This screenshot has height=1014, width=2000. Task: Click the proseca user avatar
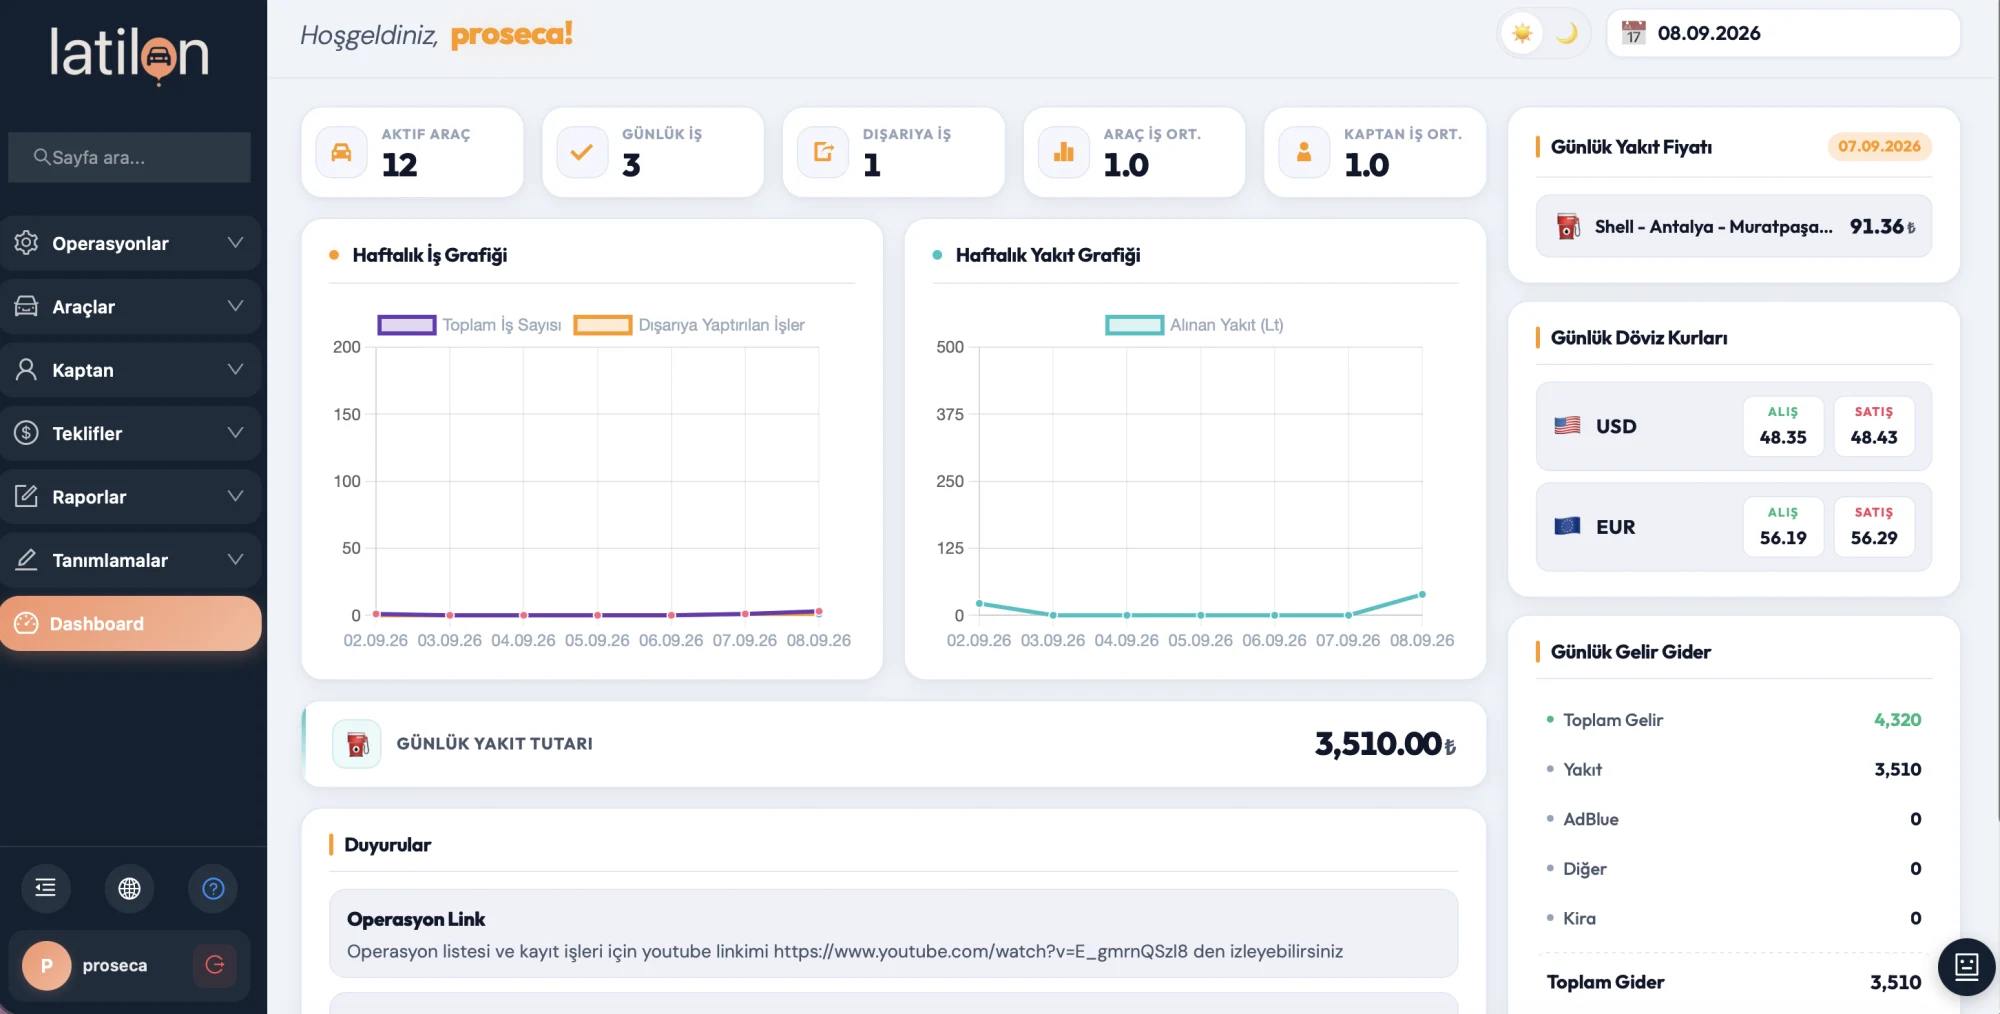tap(46, 966)
